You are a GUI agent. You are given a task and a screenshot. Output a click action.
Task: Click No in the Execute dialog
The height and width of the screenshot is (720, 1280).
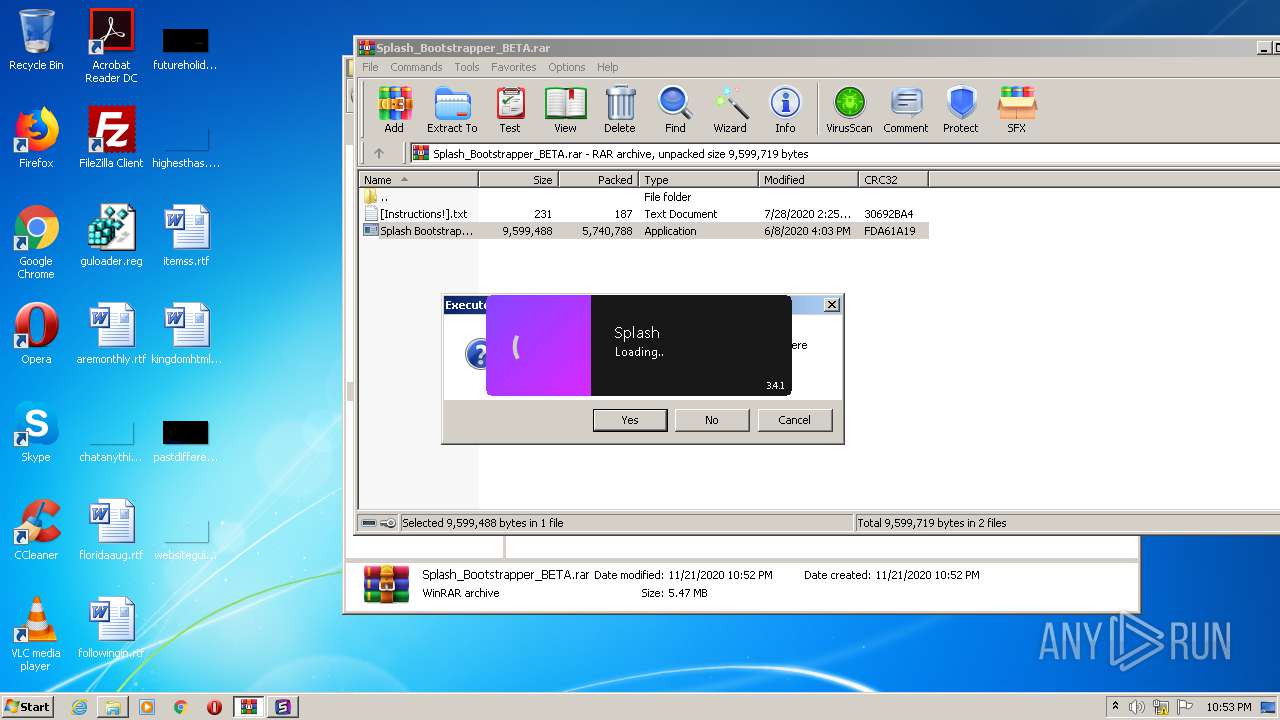coord(712,420)
